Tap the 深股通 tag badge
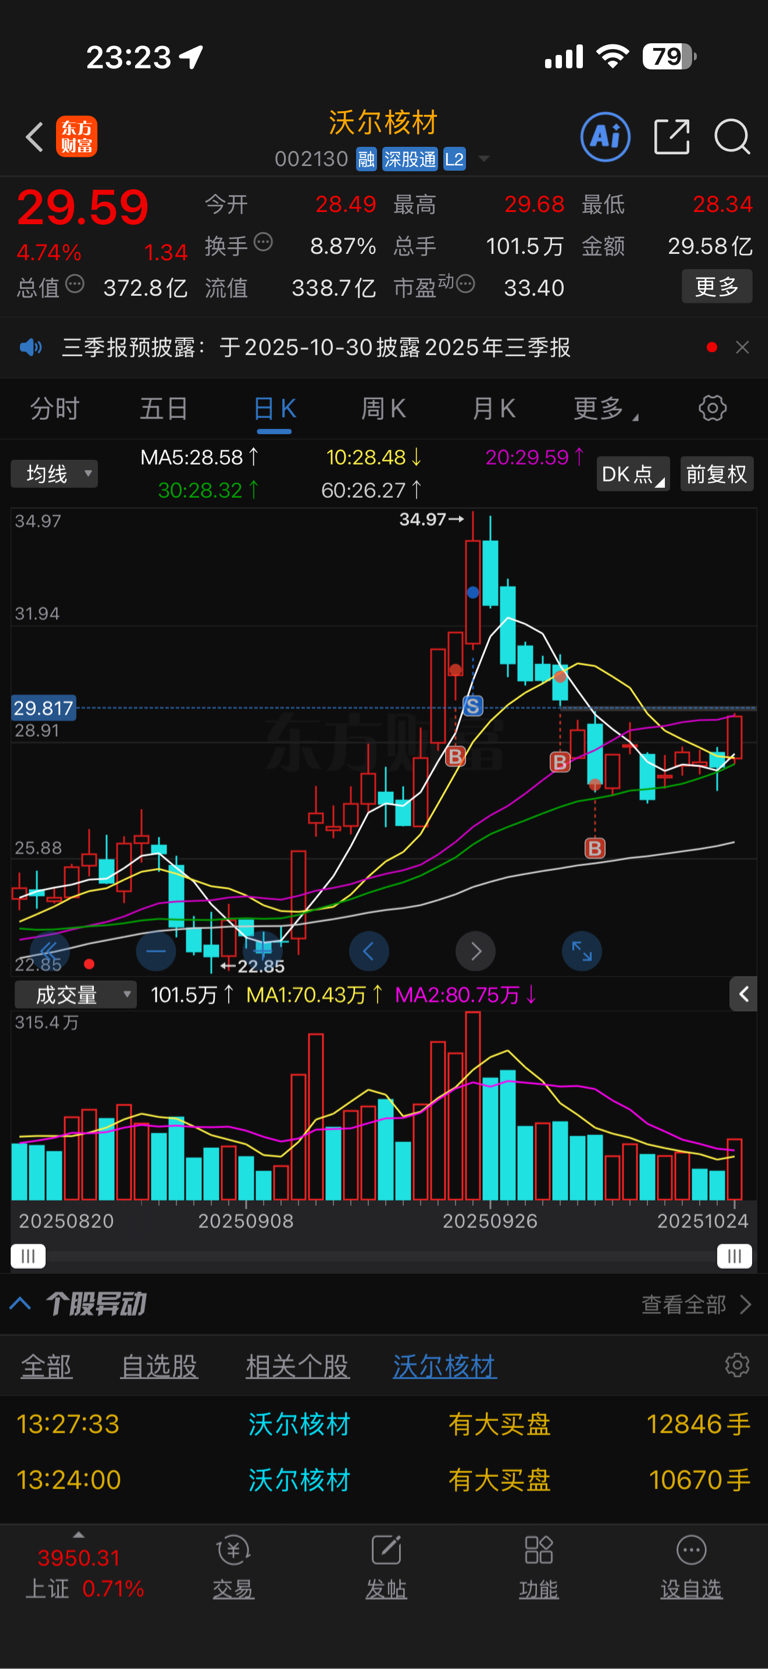Screen dimensions: 768x1669 (410, 159)
